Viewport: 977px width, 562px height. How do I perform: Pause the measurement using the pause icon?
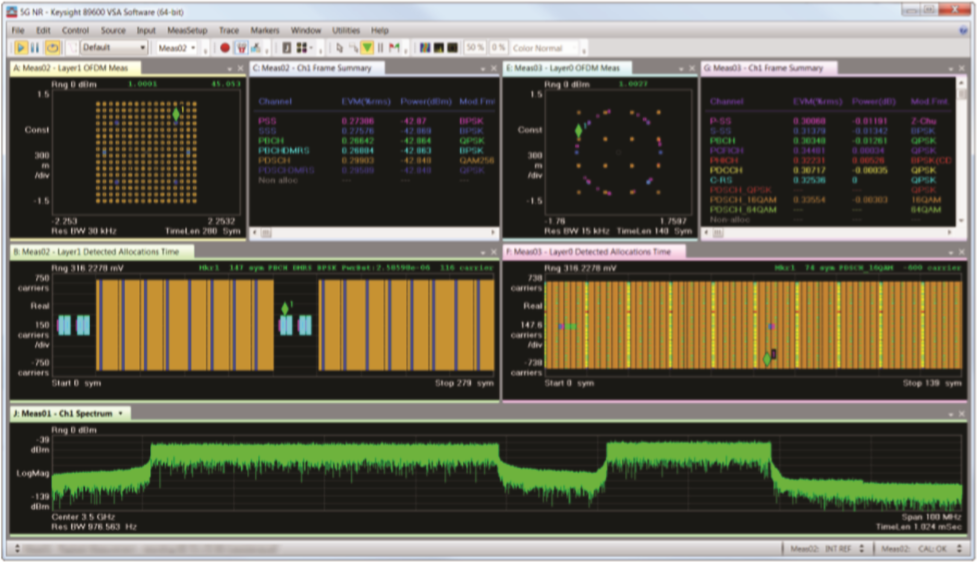[36, 47]
